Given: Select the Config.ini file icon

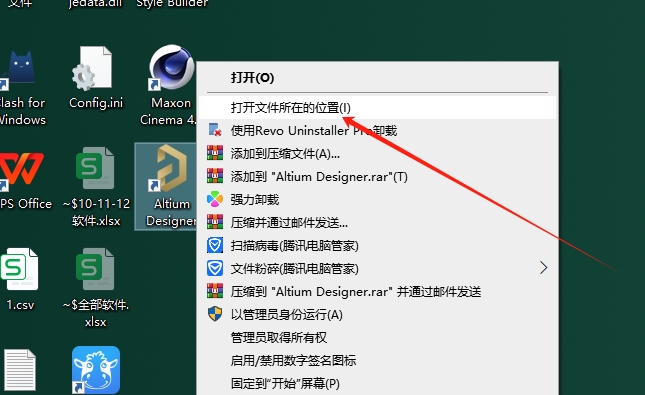Looking at the screenshot, I should [93, 68].
